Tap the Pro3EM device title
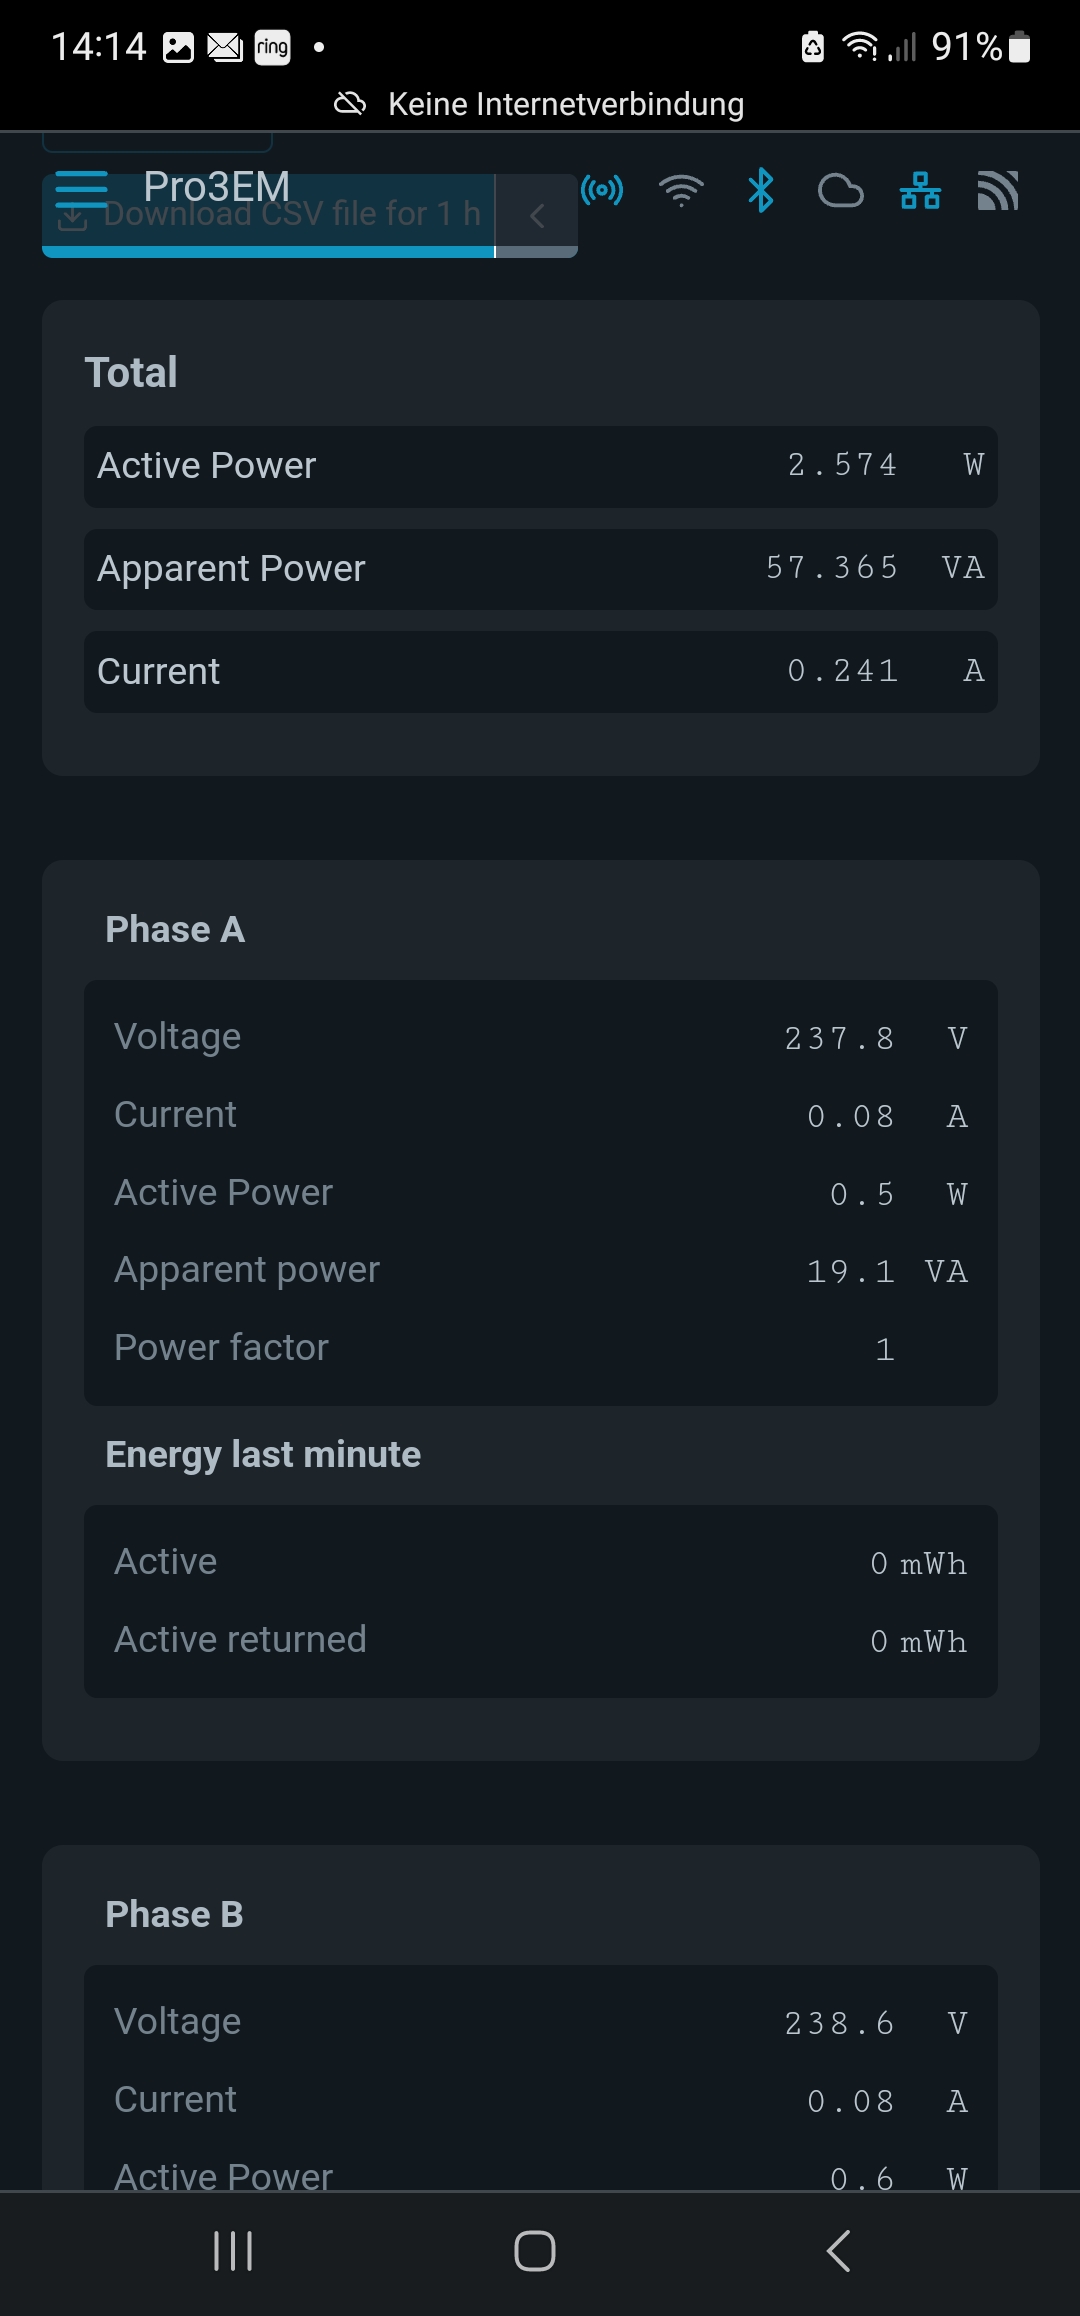Image resolution: width=1080 pixels, height=2316 pixels. (x=216, y=186)
